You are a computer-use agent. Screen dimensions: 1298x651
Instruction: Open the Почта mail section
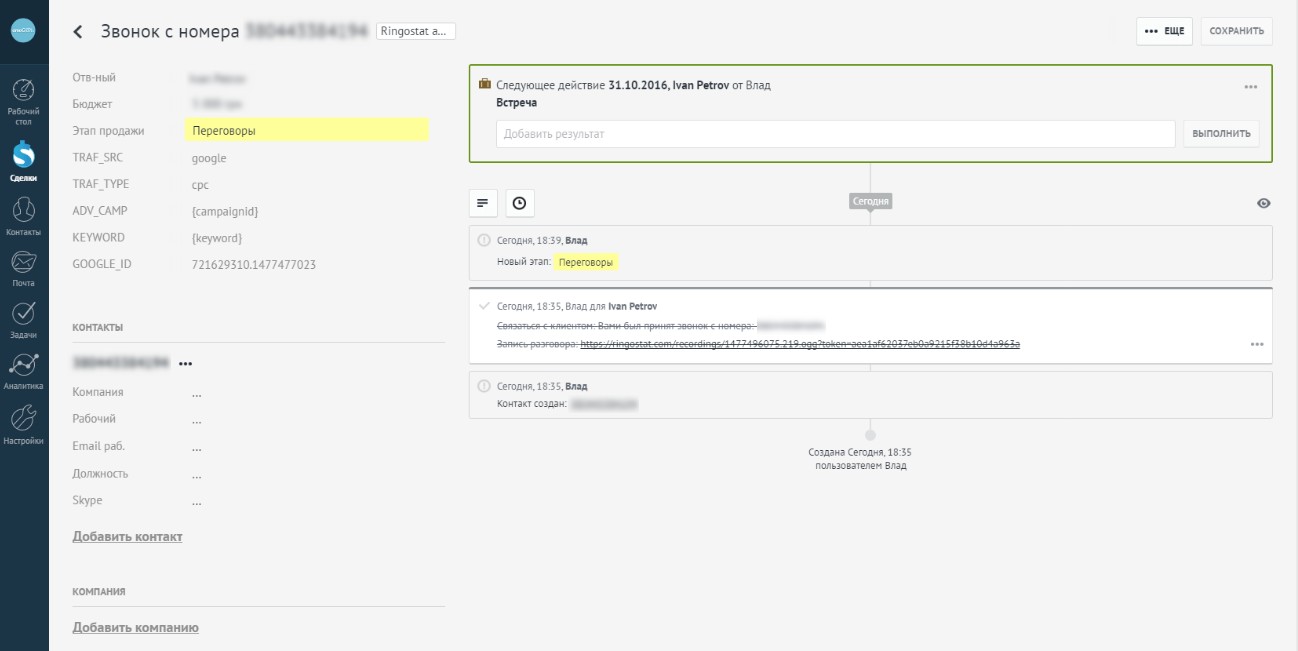point(24,268)
